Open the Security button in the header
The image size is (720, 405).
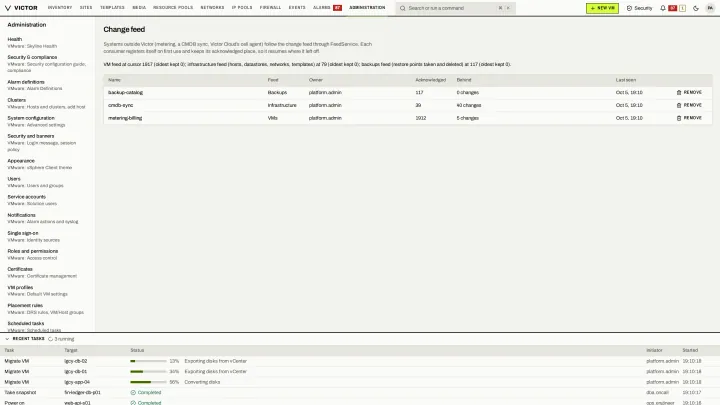pyautogui.click(x=639, y=8)
